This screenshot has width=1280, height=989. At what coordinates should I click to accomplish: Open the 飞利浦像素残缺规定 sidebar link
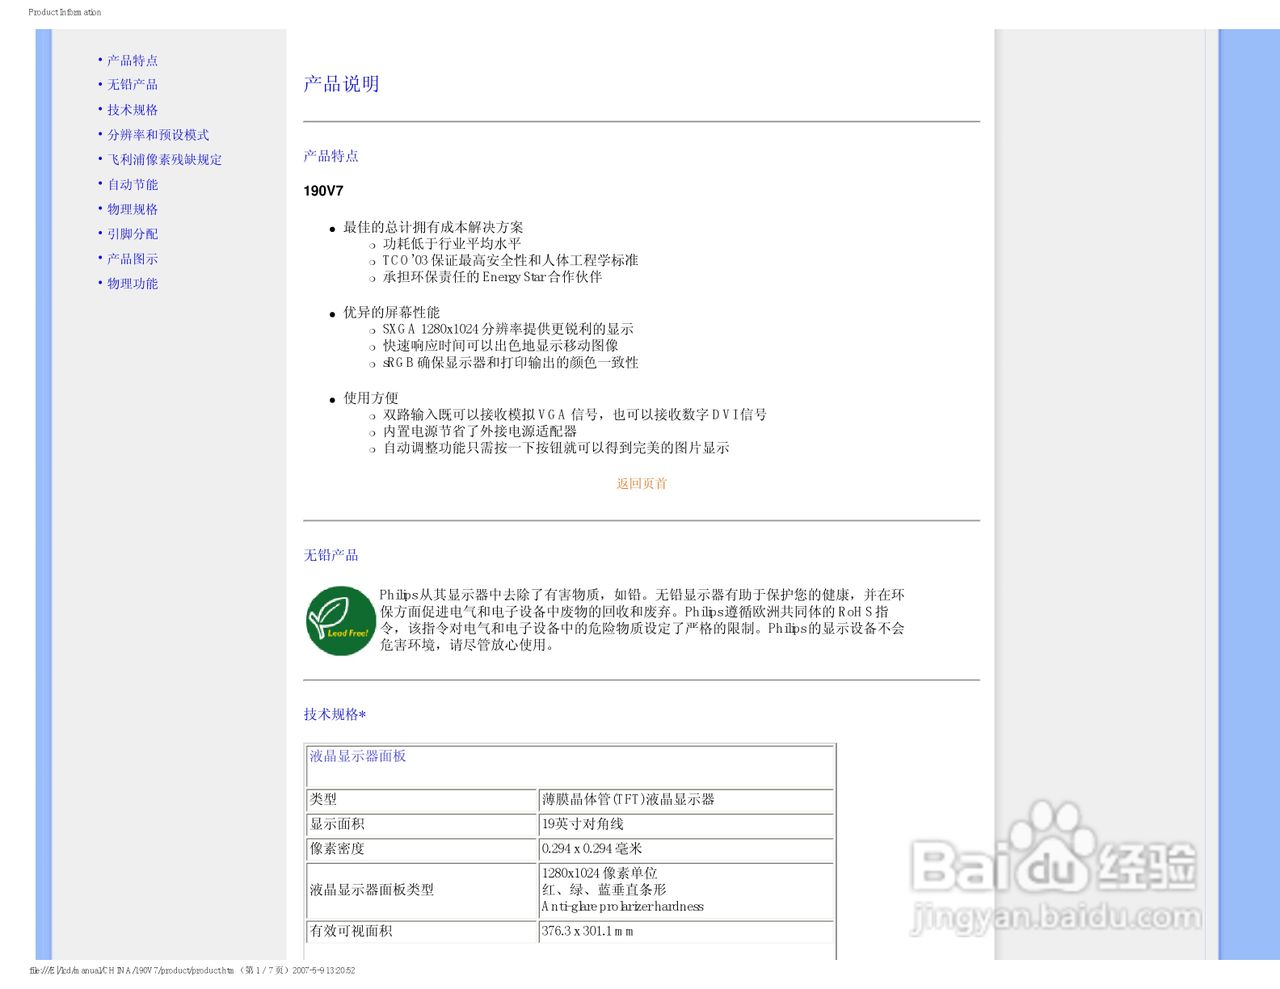pyautogui.click(x=164, y=159)
